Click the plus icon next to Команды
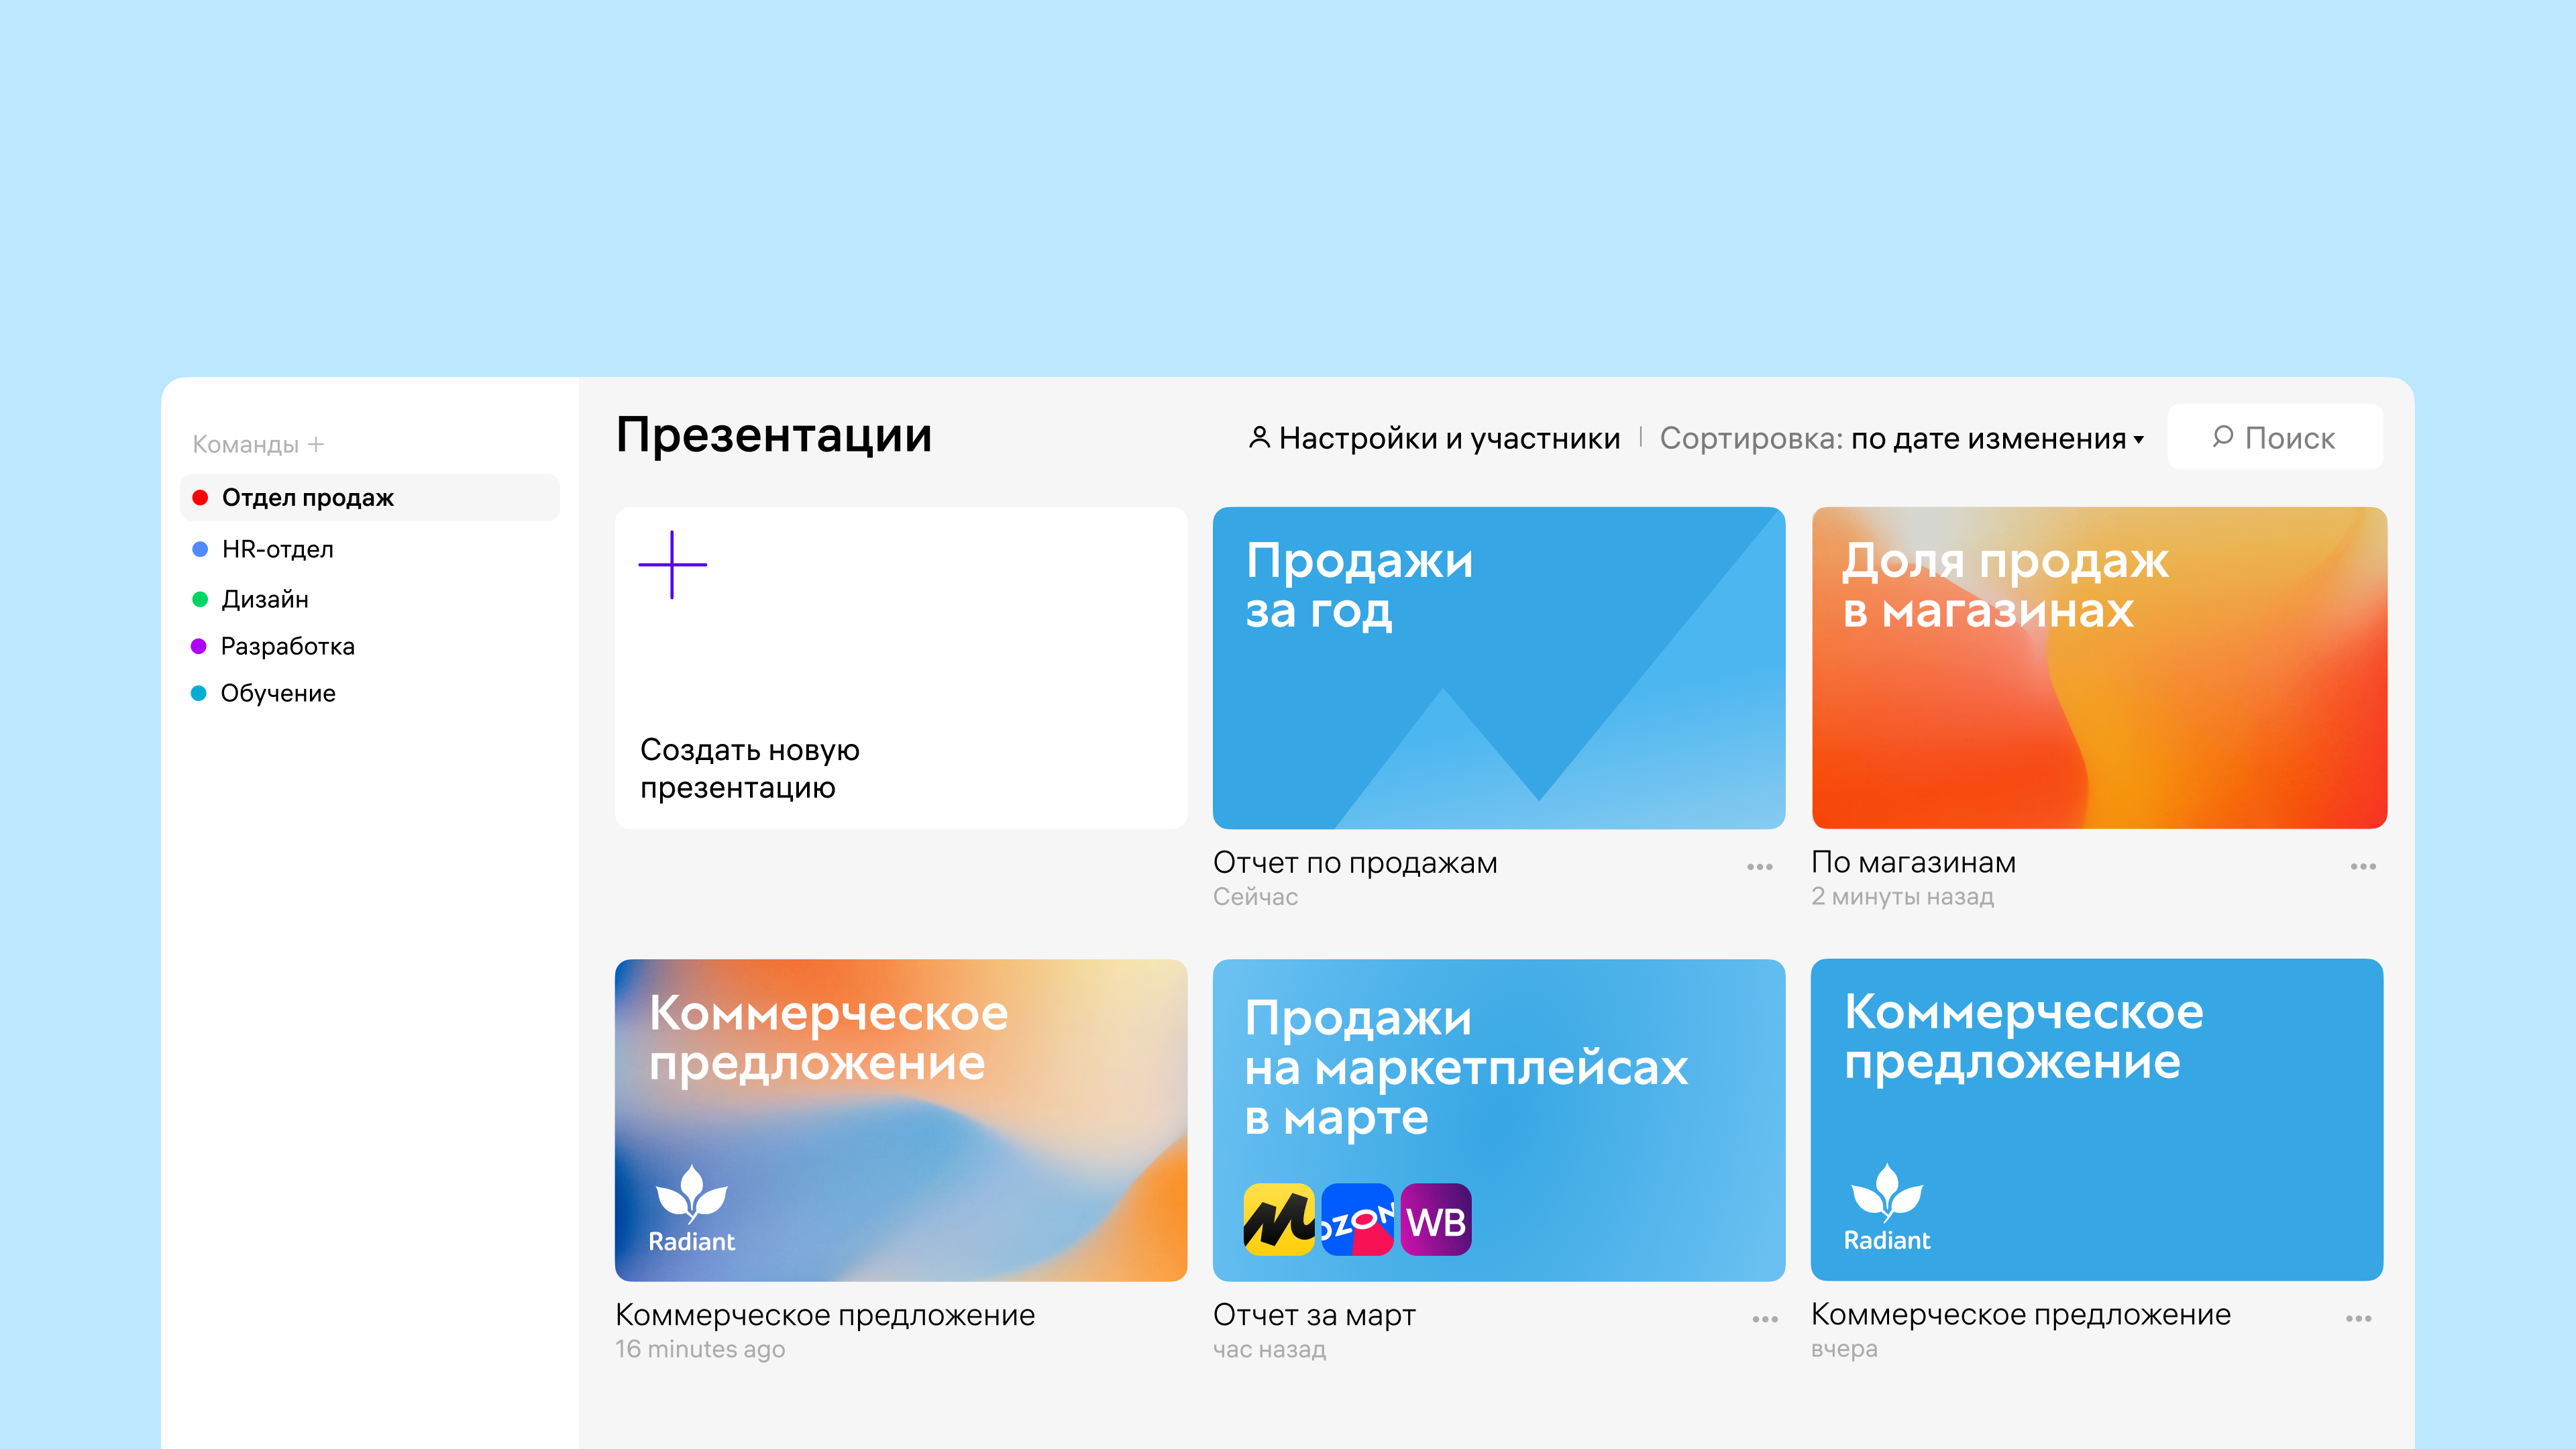 (316, 444)
